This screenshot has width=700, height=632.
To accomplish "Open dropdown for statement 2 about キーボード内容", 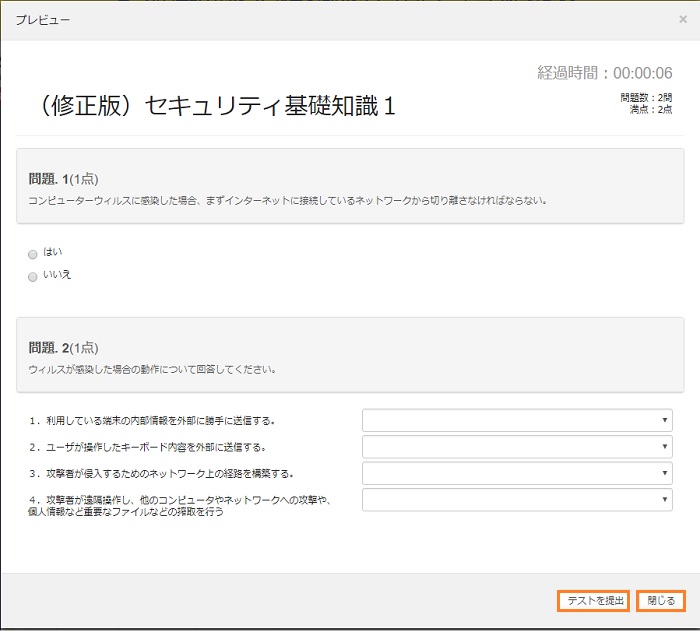I will pyautogui.click(x=517, y=447).
